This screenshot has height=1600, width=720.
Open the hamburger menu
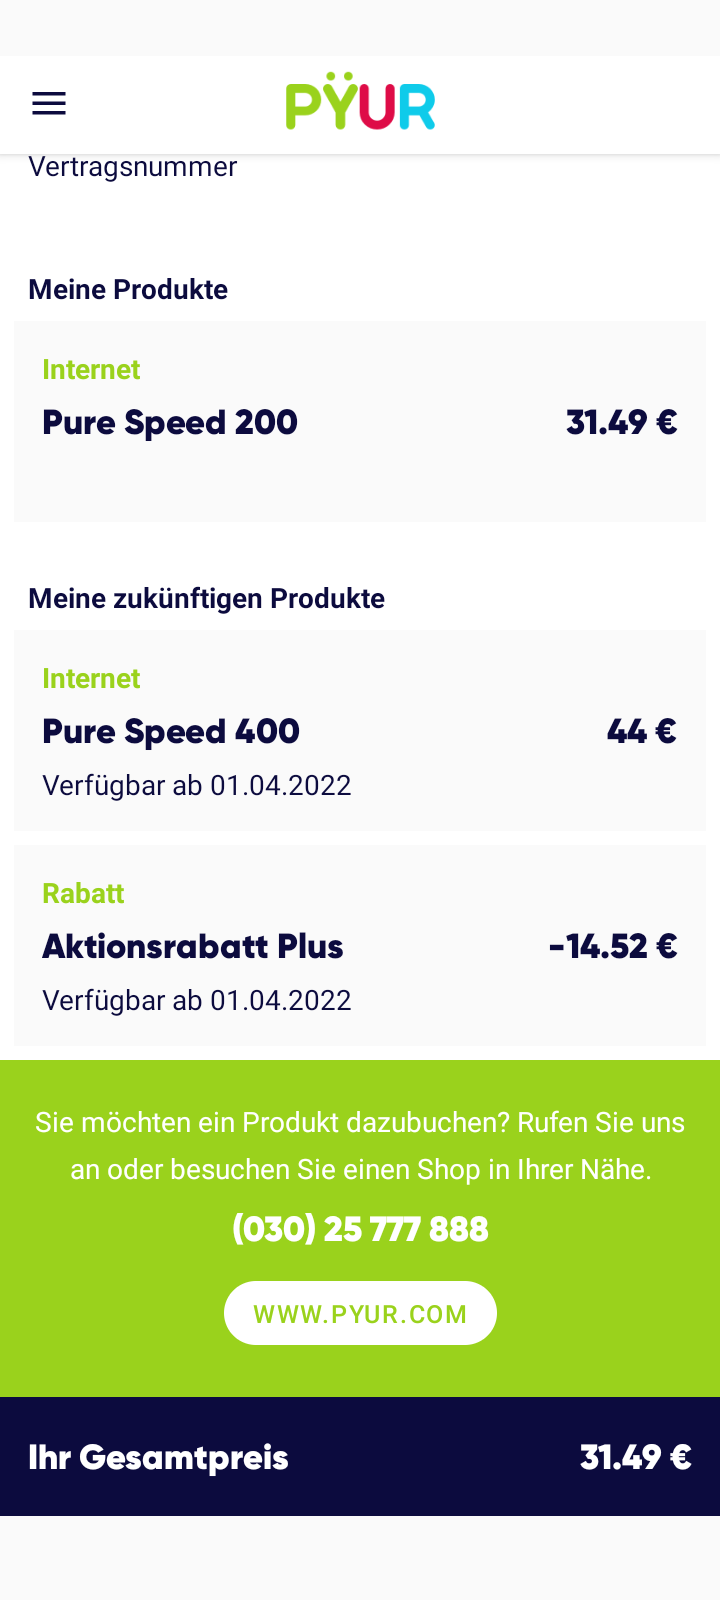point(49,104)
